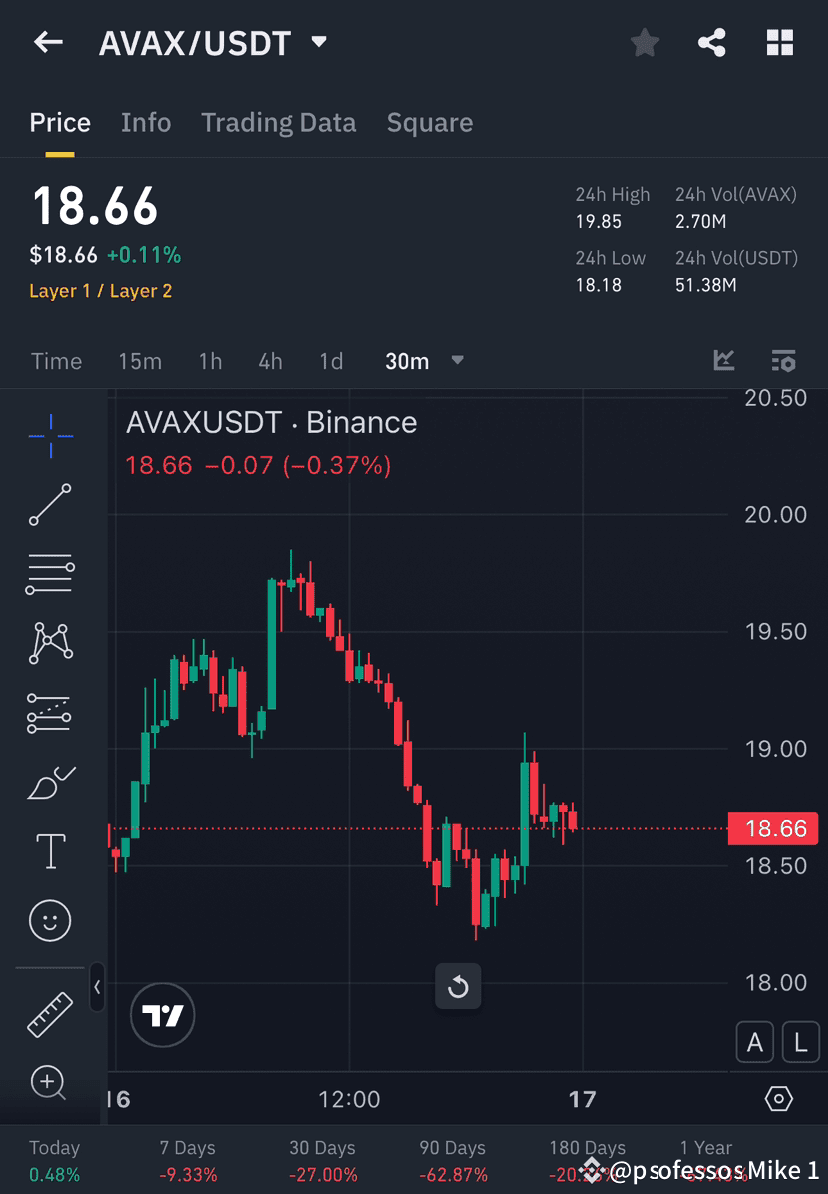Select the trend line drawing tool
This screenshot has height=1194, width=828.
tap(50, 505)
